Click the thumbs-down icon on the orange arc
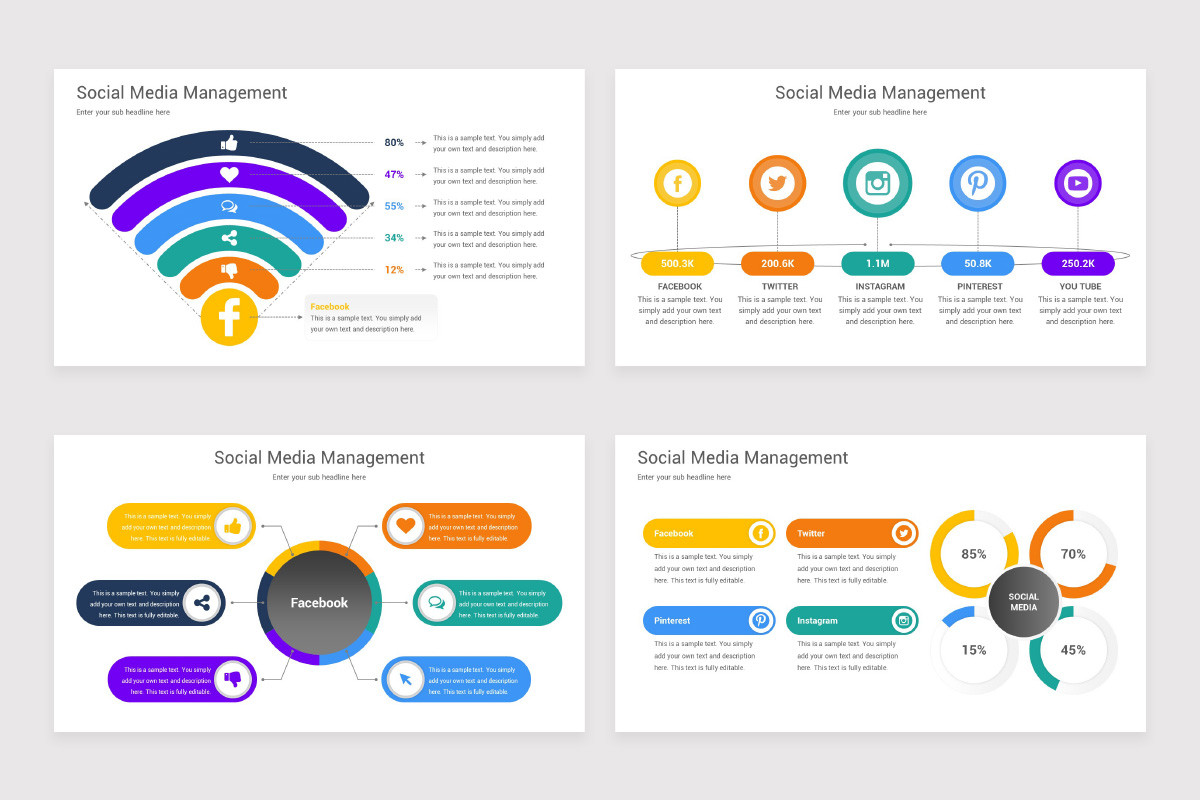 coord(229,270)
